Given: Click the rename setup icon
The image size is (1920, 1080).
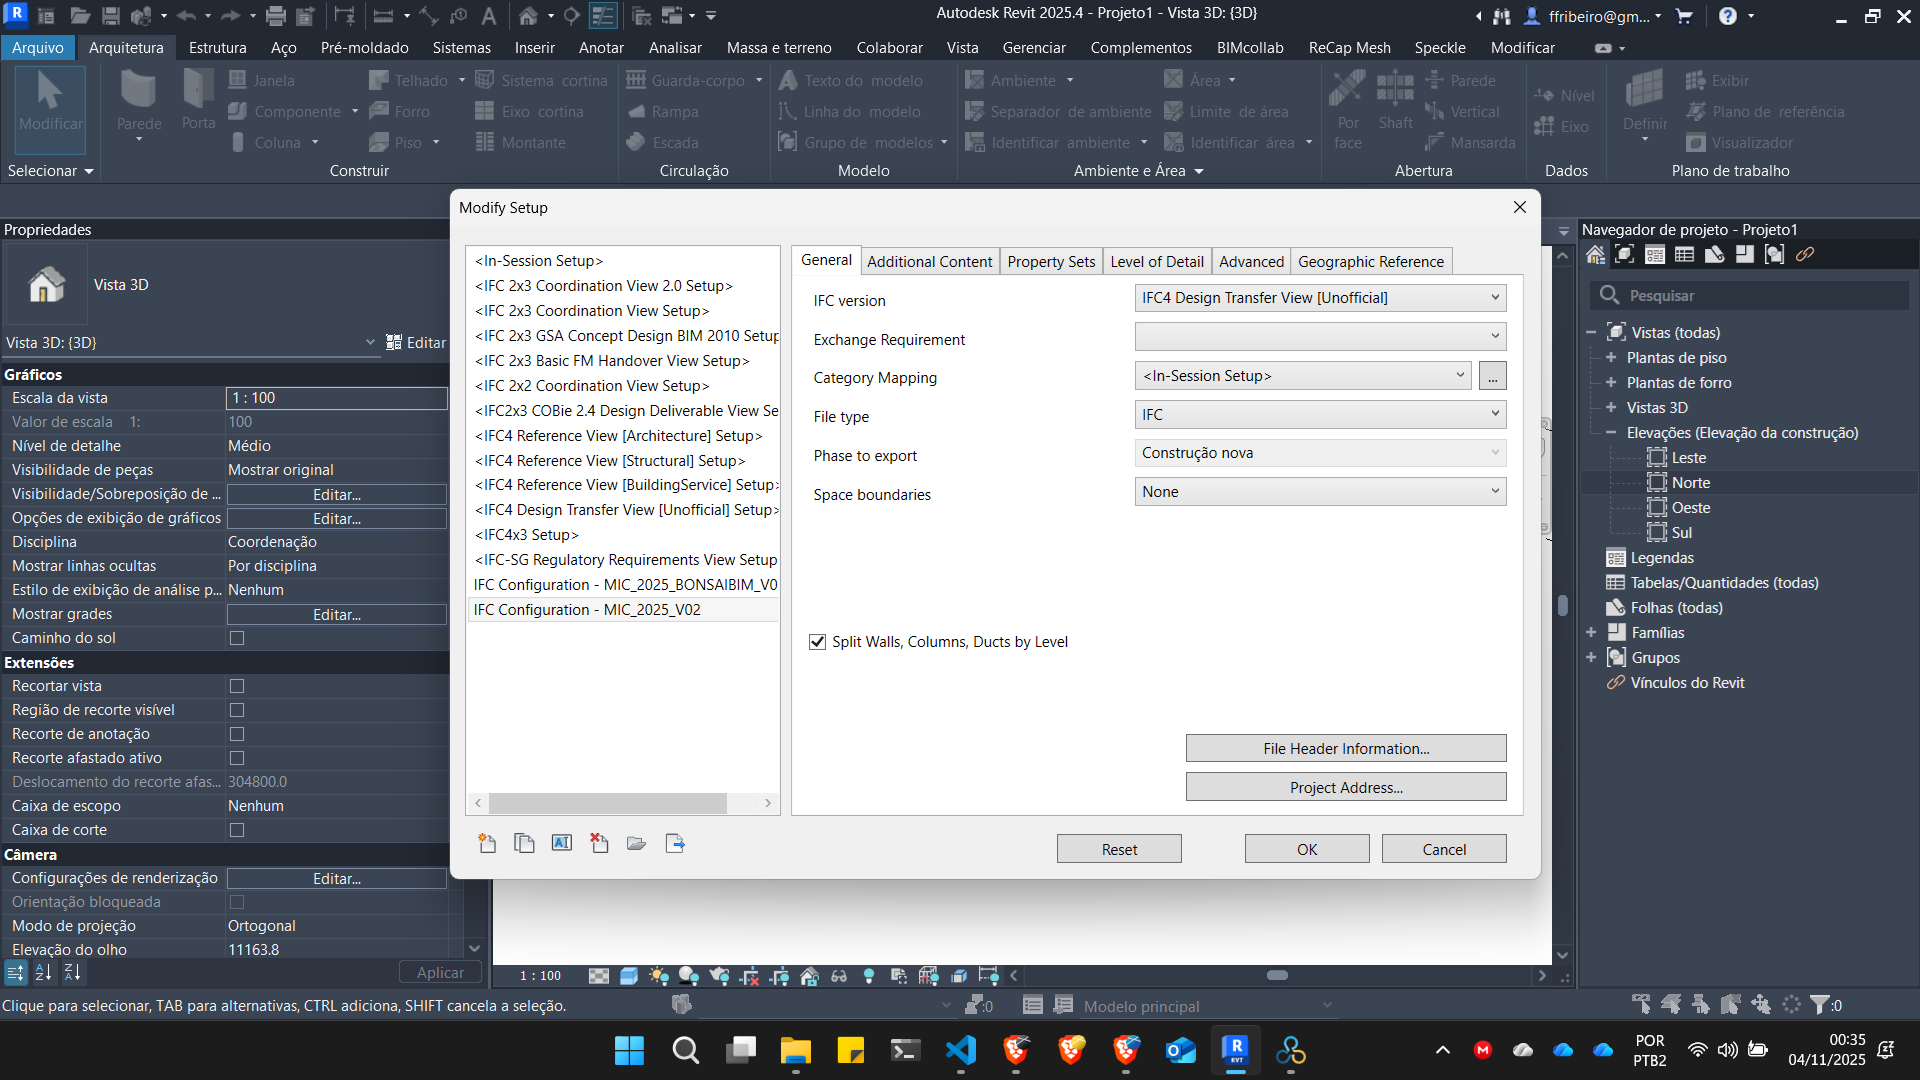Looking at the screenshot, I should coord(562,843).
